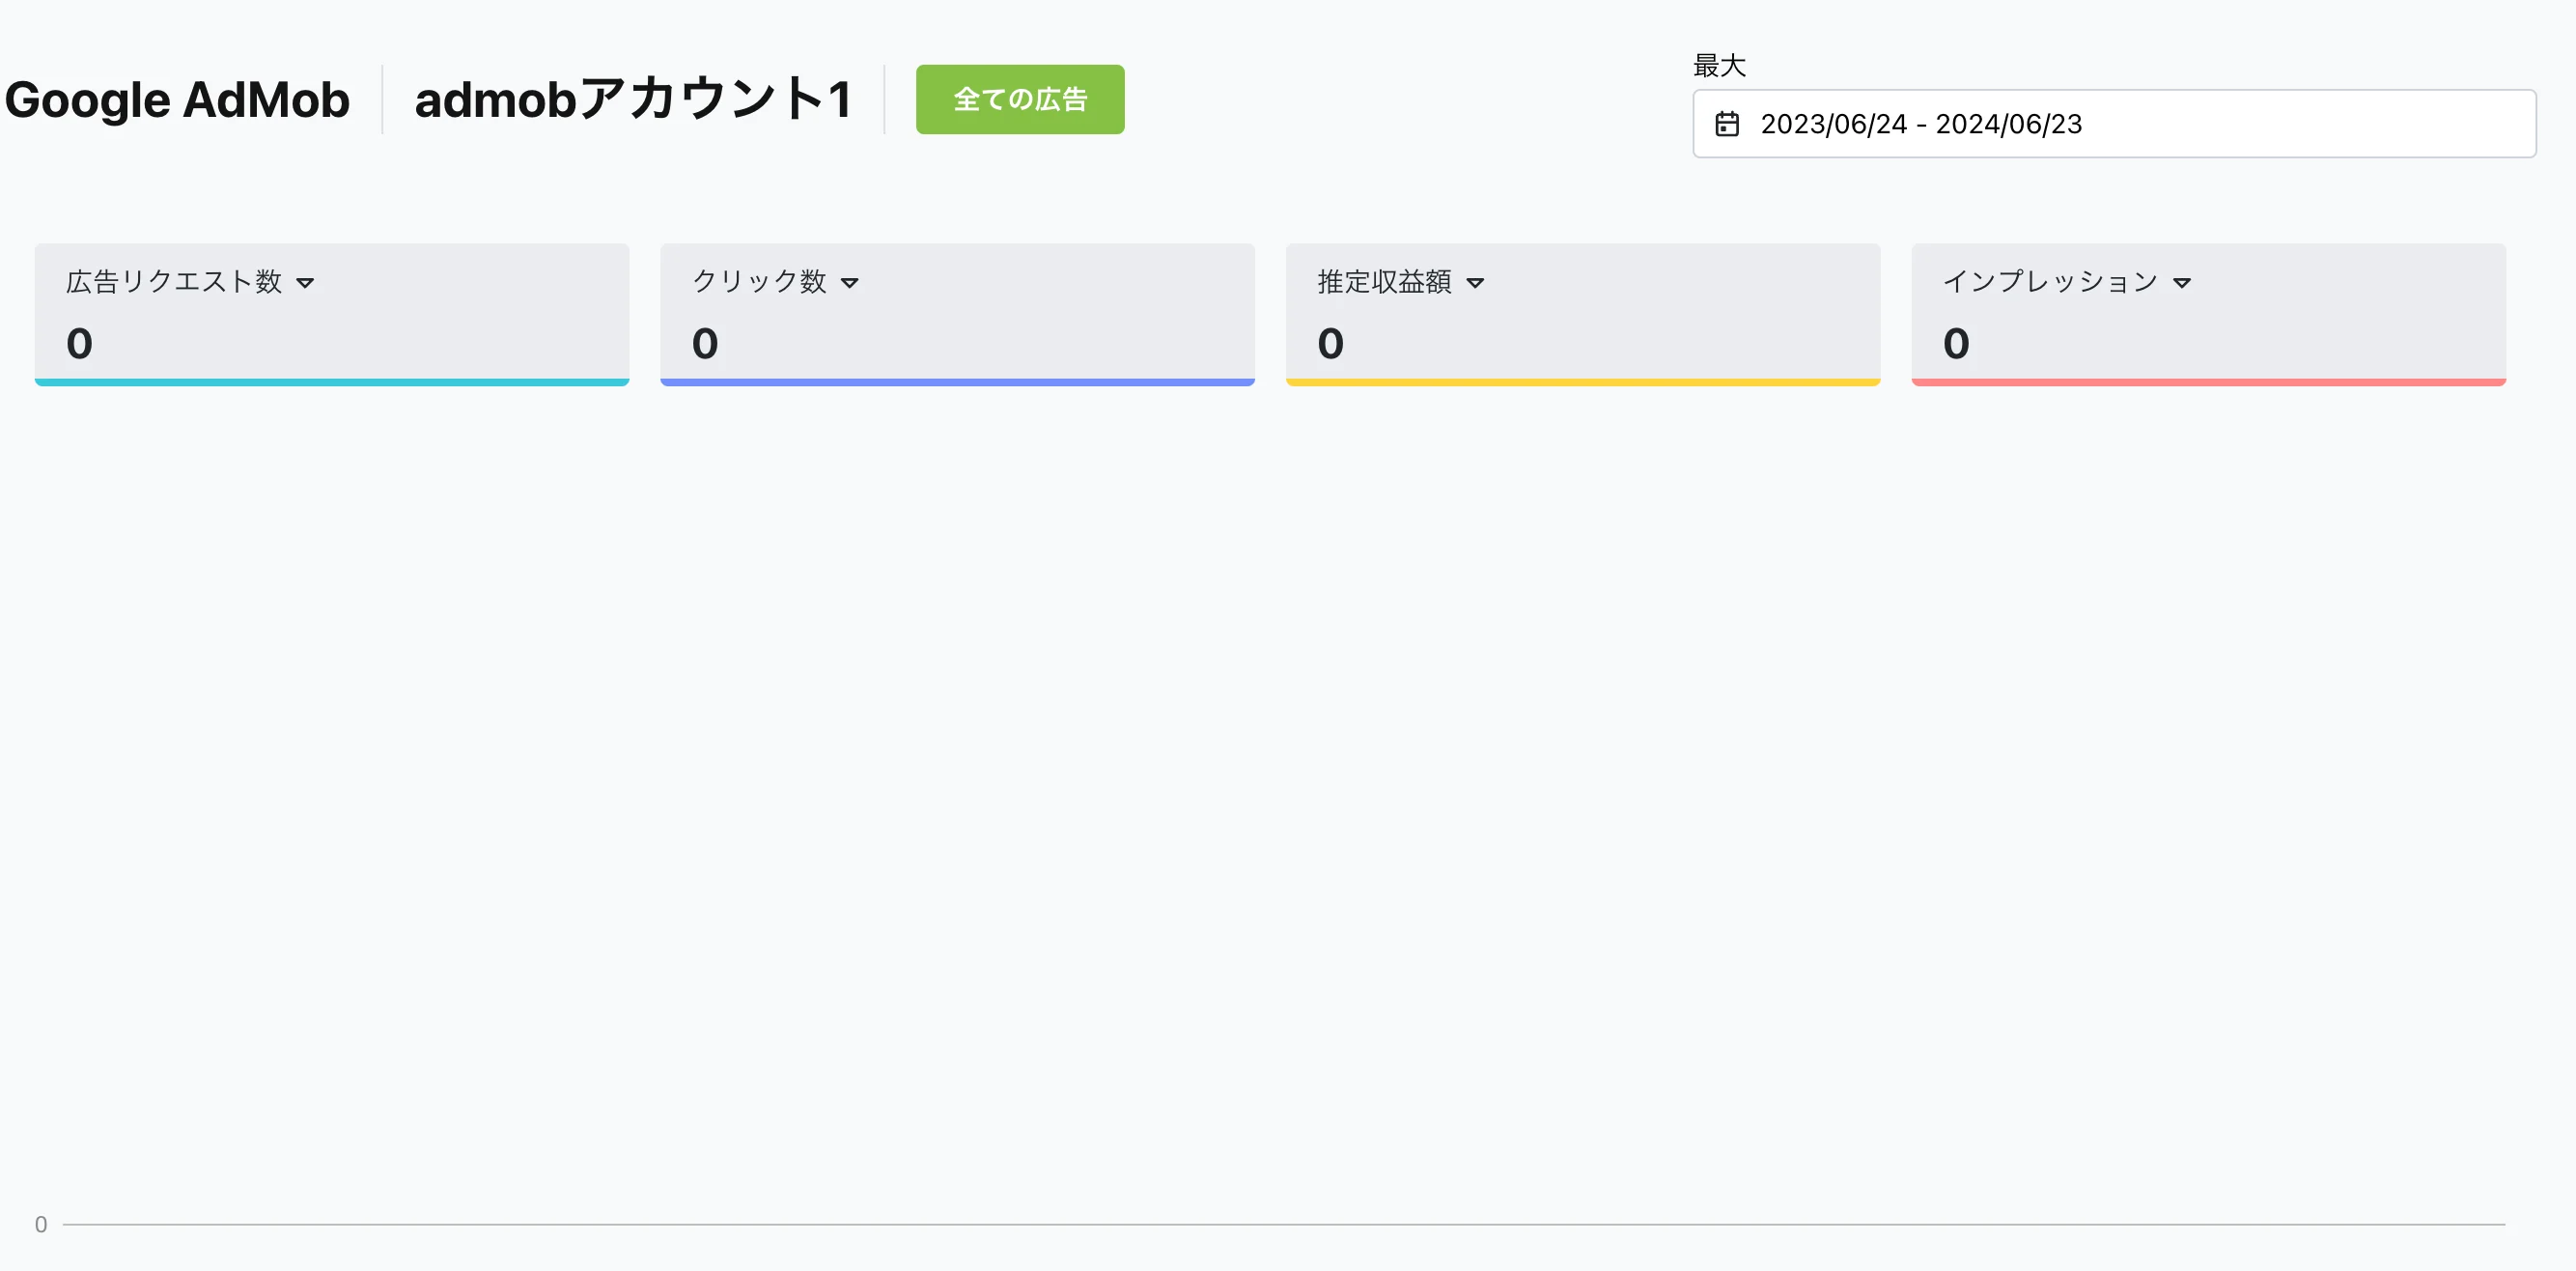Select the クリック数 card label
This screenshot has height=1271, width=2576.
pyautogui.click(x=759, y=282)
